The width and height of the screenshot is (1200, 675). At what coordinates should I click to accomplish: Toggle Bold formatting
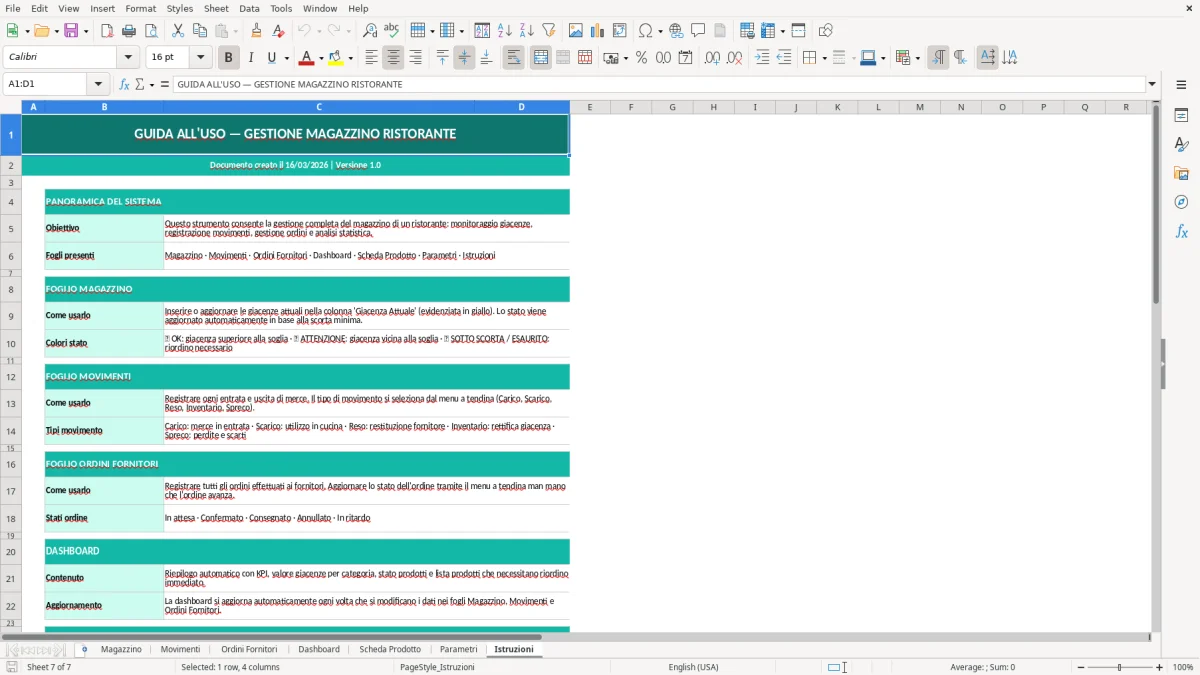coord(229,58)
